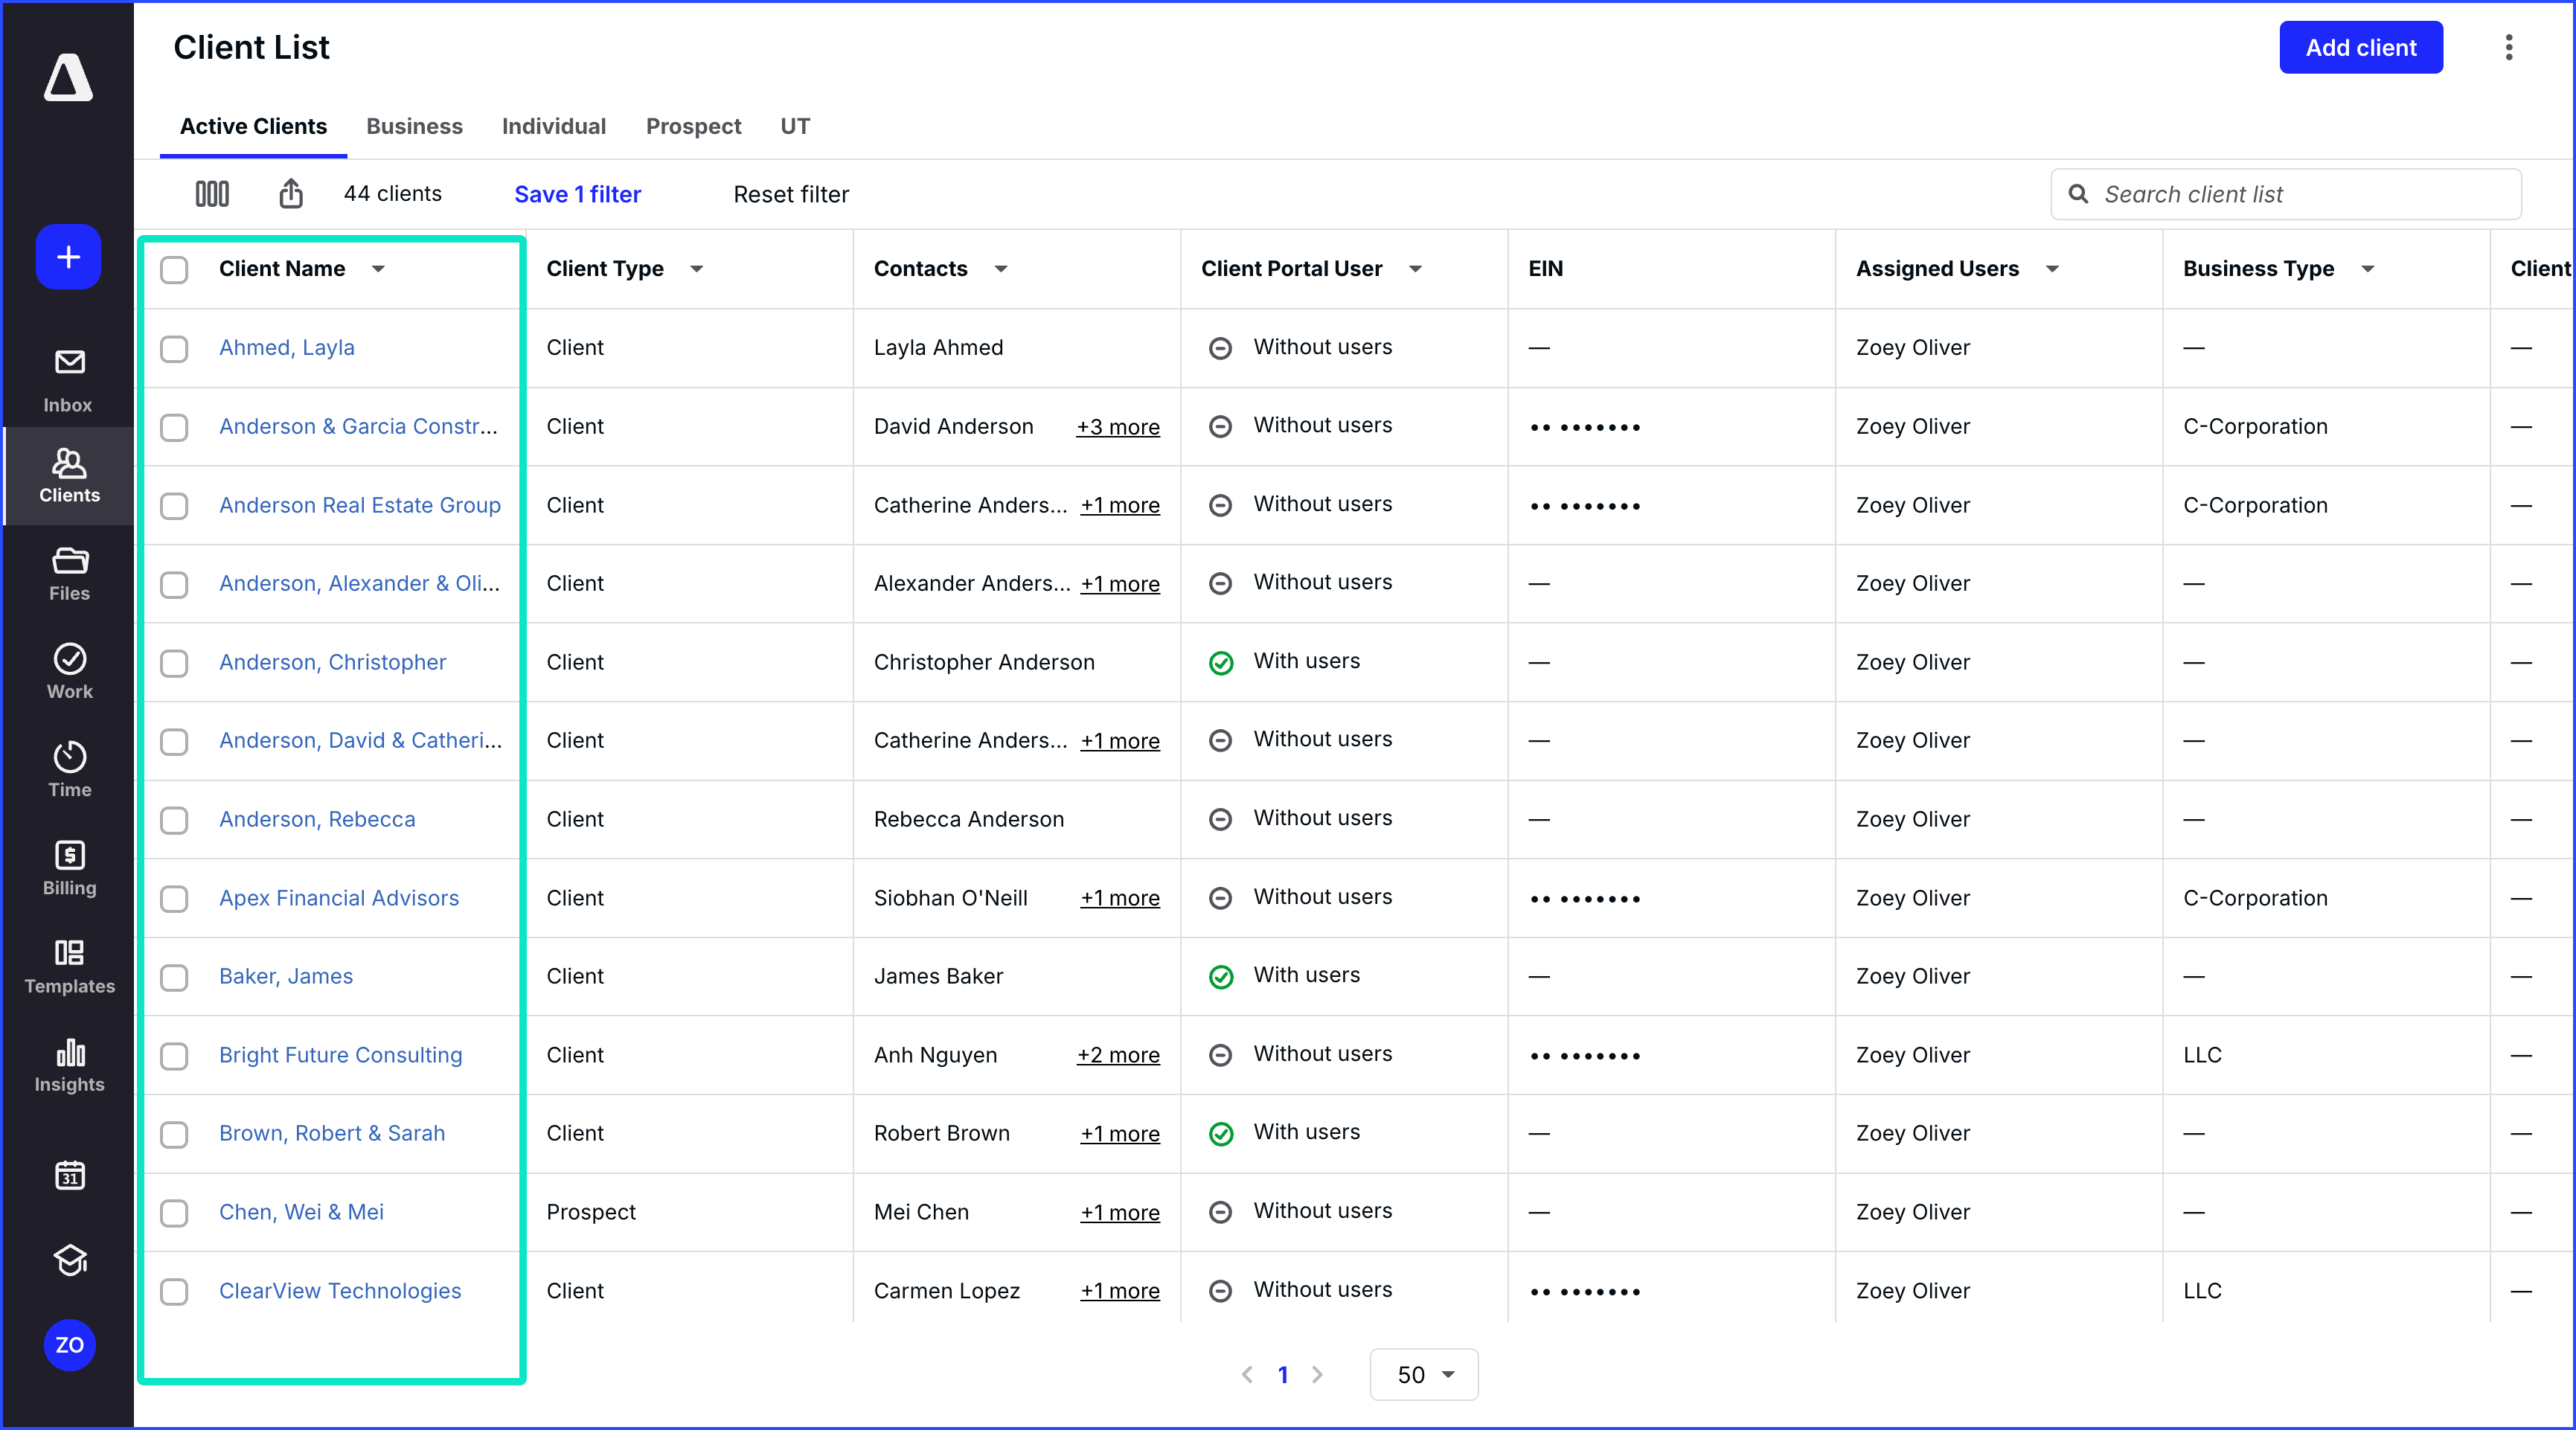This screenshot has width=2576, height=1430.
Task: Switch to the Prospect tab
Action: 693,126
